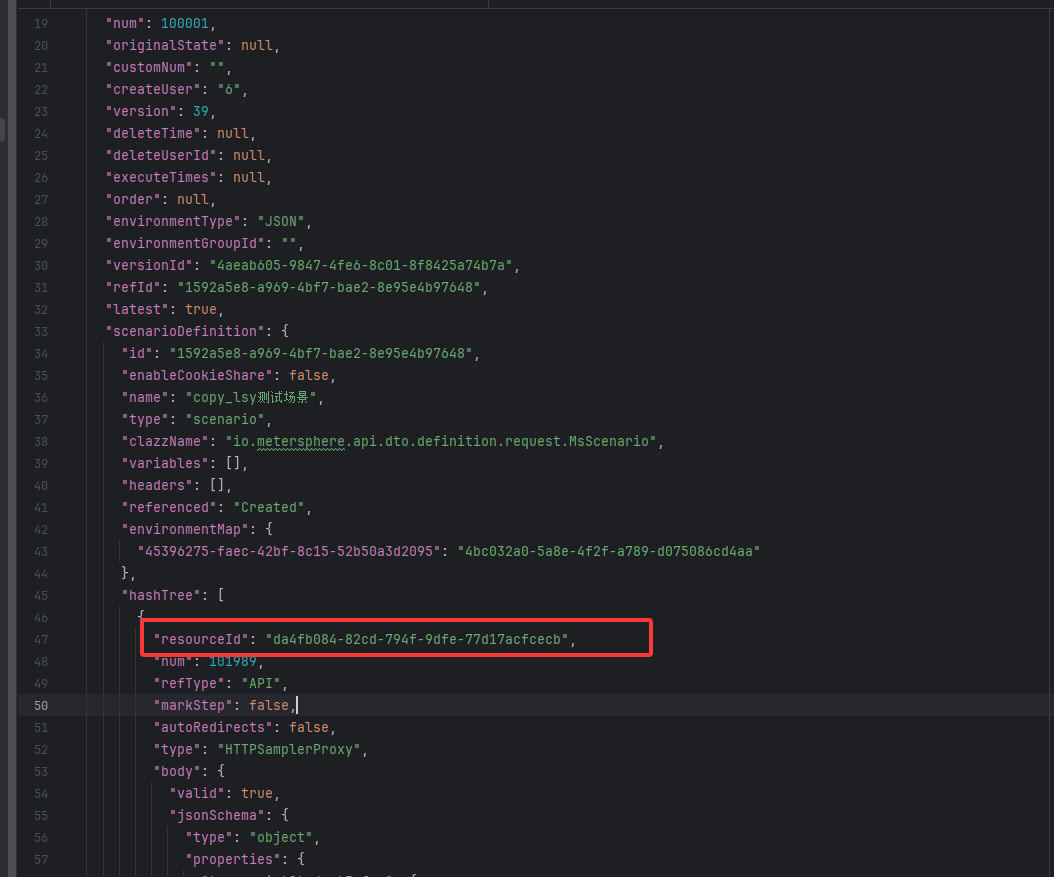
Task: Select the "Created" value of referenced
Action: pyautogui.click(x=269, y=507)
